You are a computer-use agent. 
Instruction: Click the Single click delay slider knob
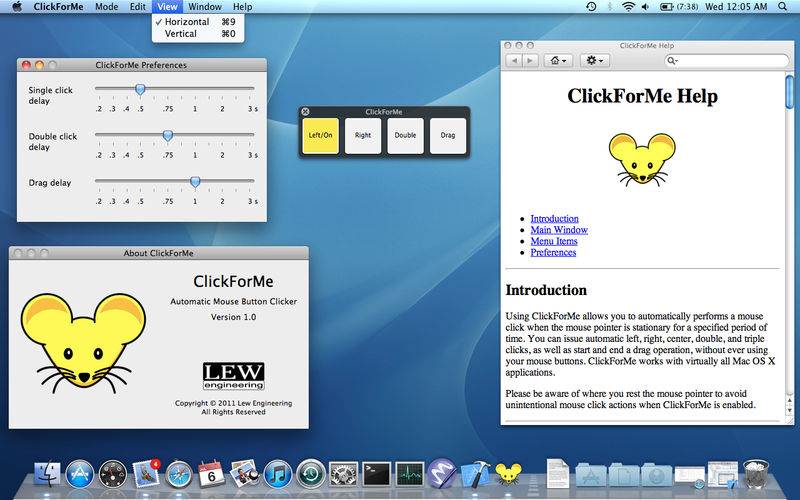[x=140, y=90]
